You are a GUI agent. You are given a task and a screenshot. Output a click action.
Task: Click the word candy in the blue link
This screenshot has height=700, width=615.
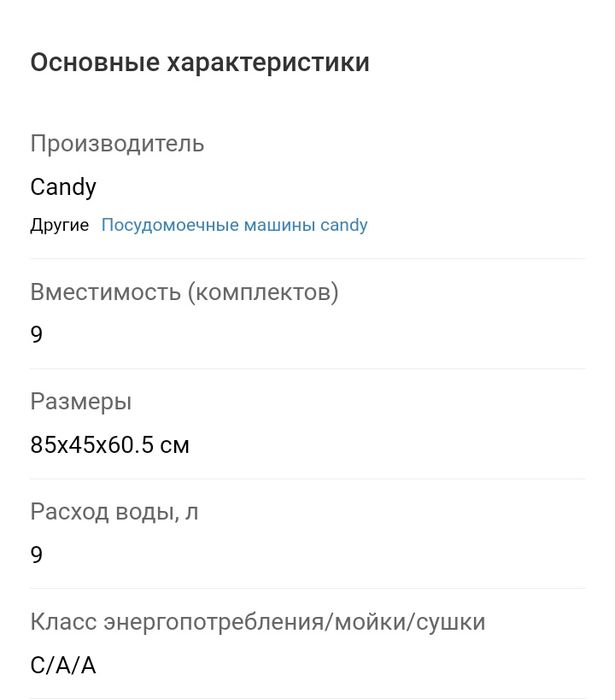point(344,225)
